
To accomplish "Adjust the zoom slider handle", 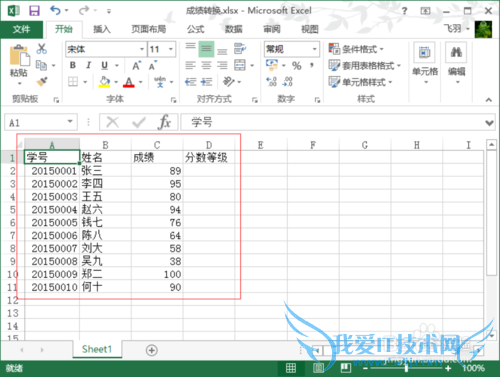I will tap(406, 368).
